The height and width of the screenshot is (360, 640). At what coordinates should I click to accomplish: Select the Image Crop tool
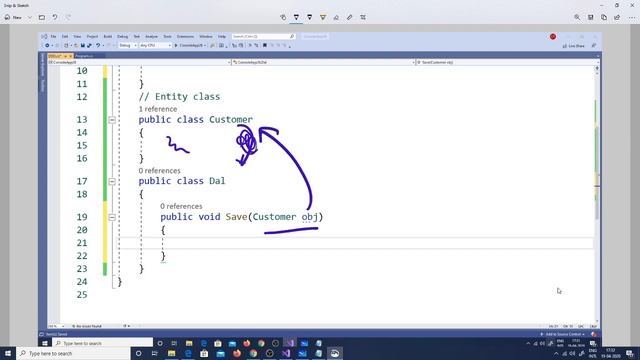pyautogui.click(x=363, y=18)
